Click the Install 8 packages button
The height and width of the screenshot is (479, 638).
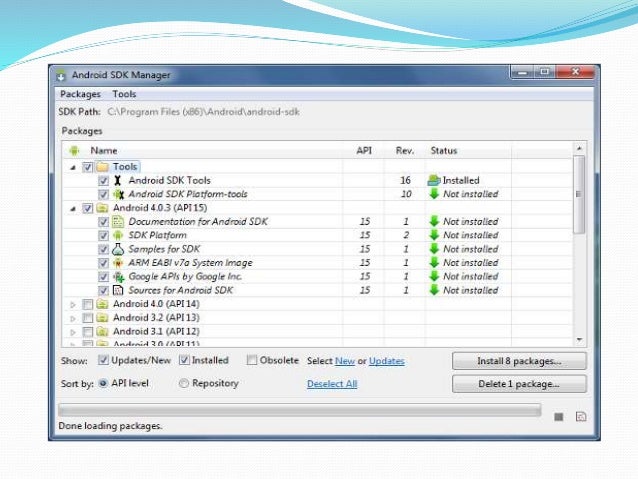(x=519, y=361)
